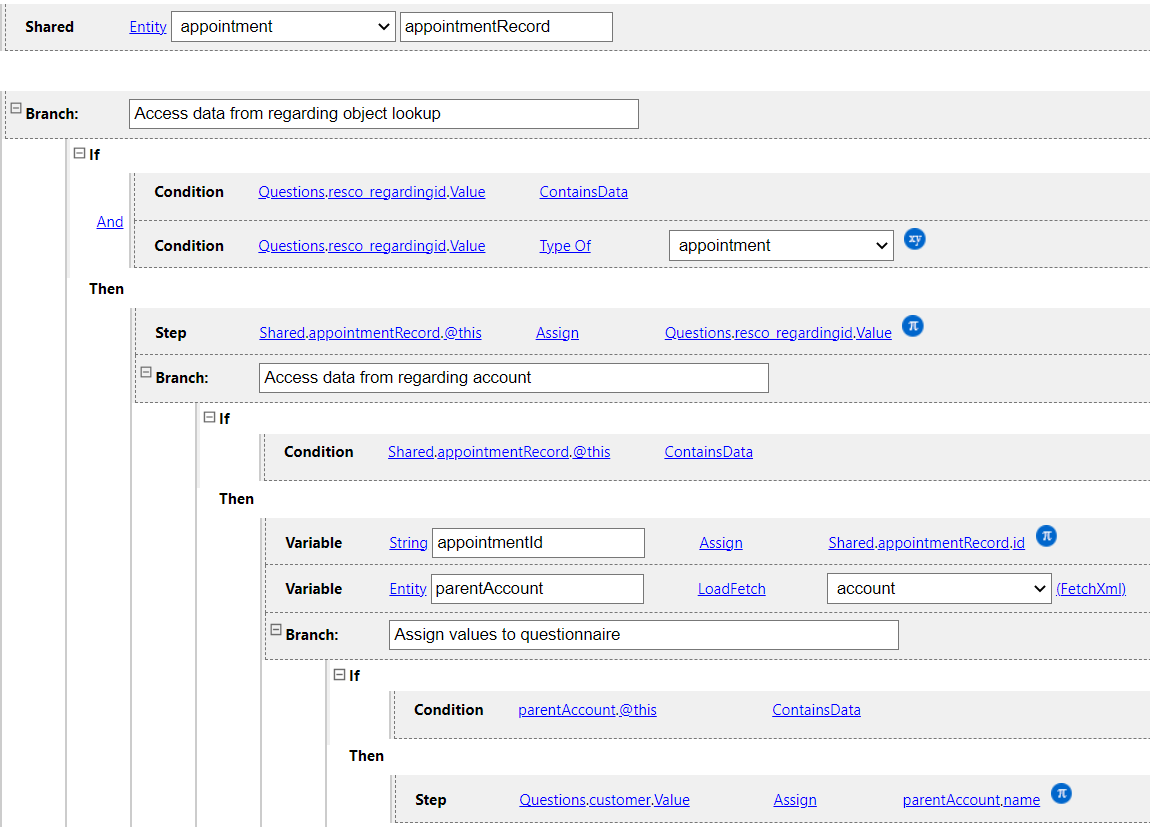Screen dimensions: 1150x827
Task: Open the Type Of appointment dropdown
Action: 780,245
